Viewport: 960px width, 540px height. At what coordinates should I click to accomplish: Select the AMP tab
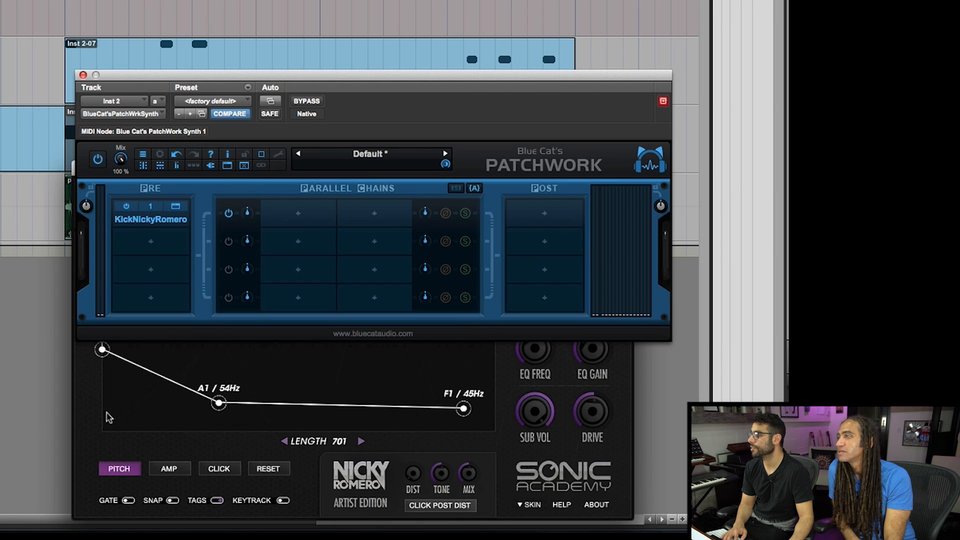pyautogui.click(x=170, y=468)
